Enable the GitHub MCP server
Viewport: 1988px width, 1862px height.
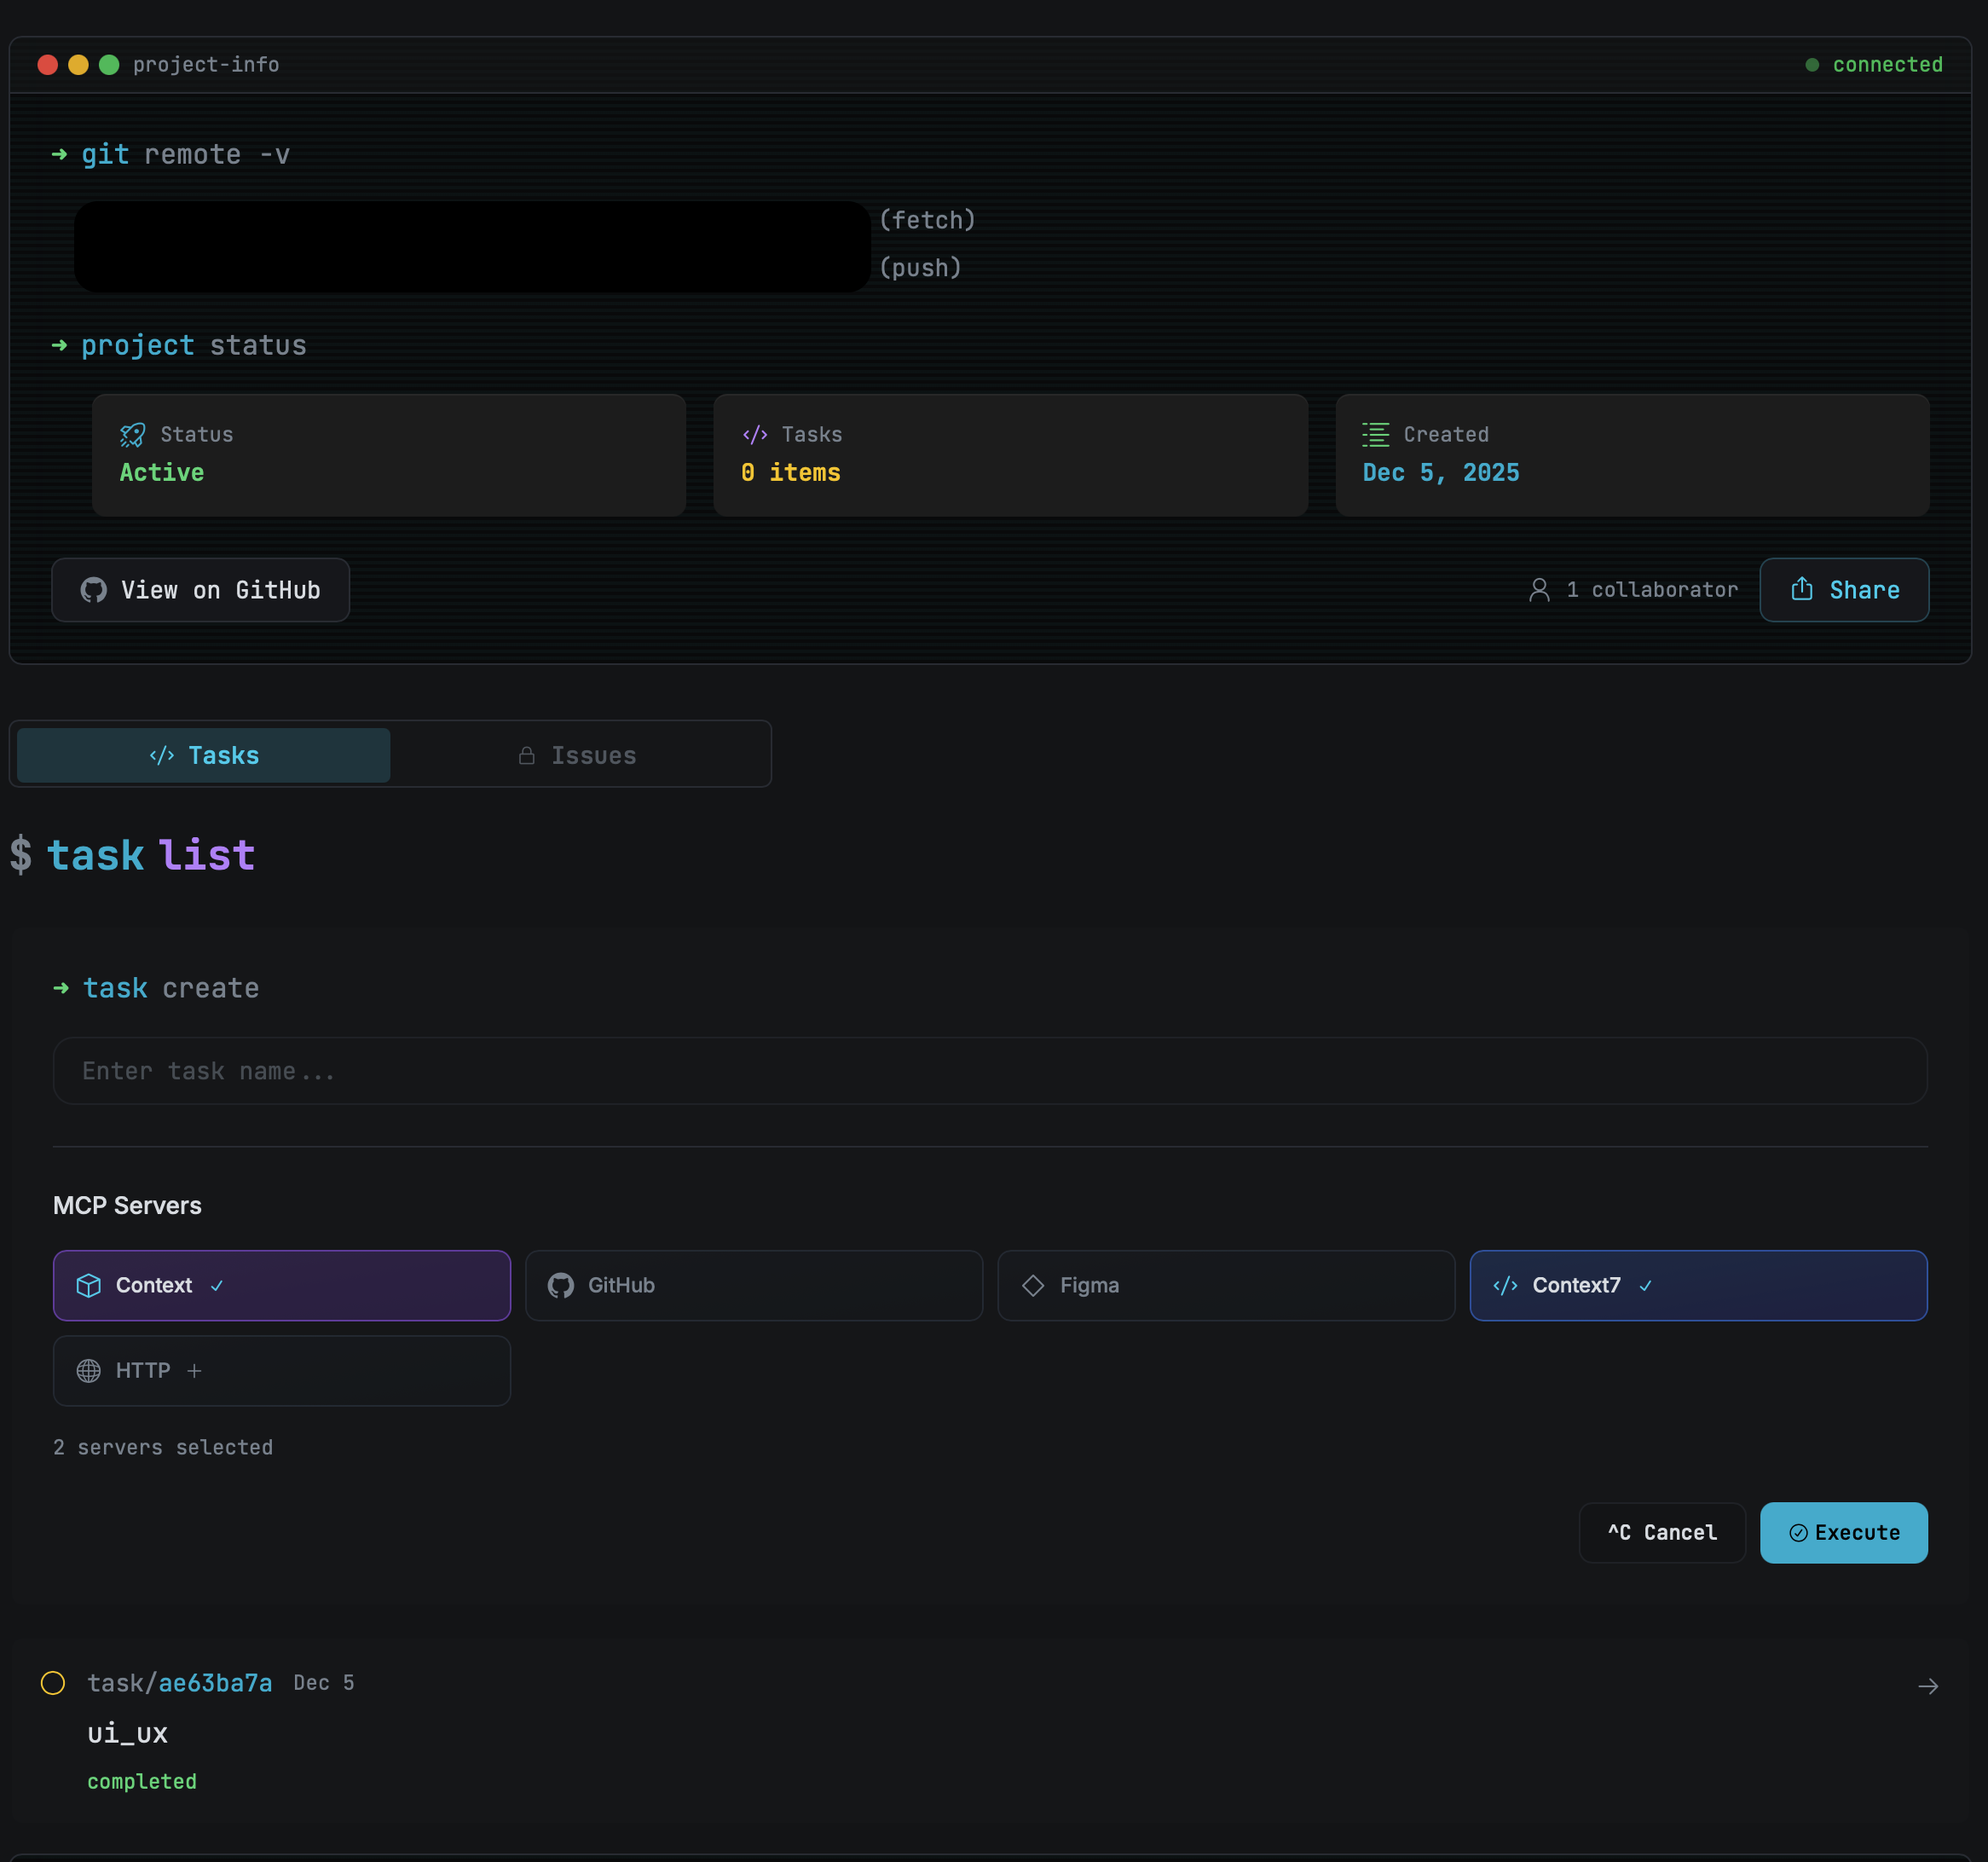[753, 1285]
